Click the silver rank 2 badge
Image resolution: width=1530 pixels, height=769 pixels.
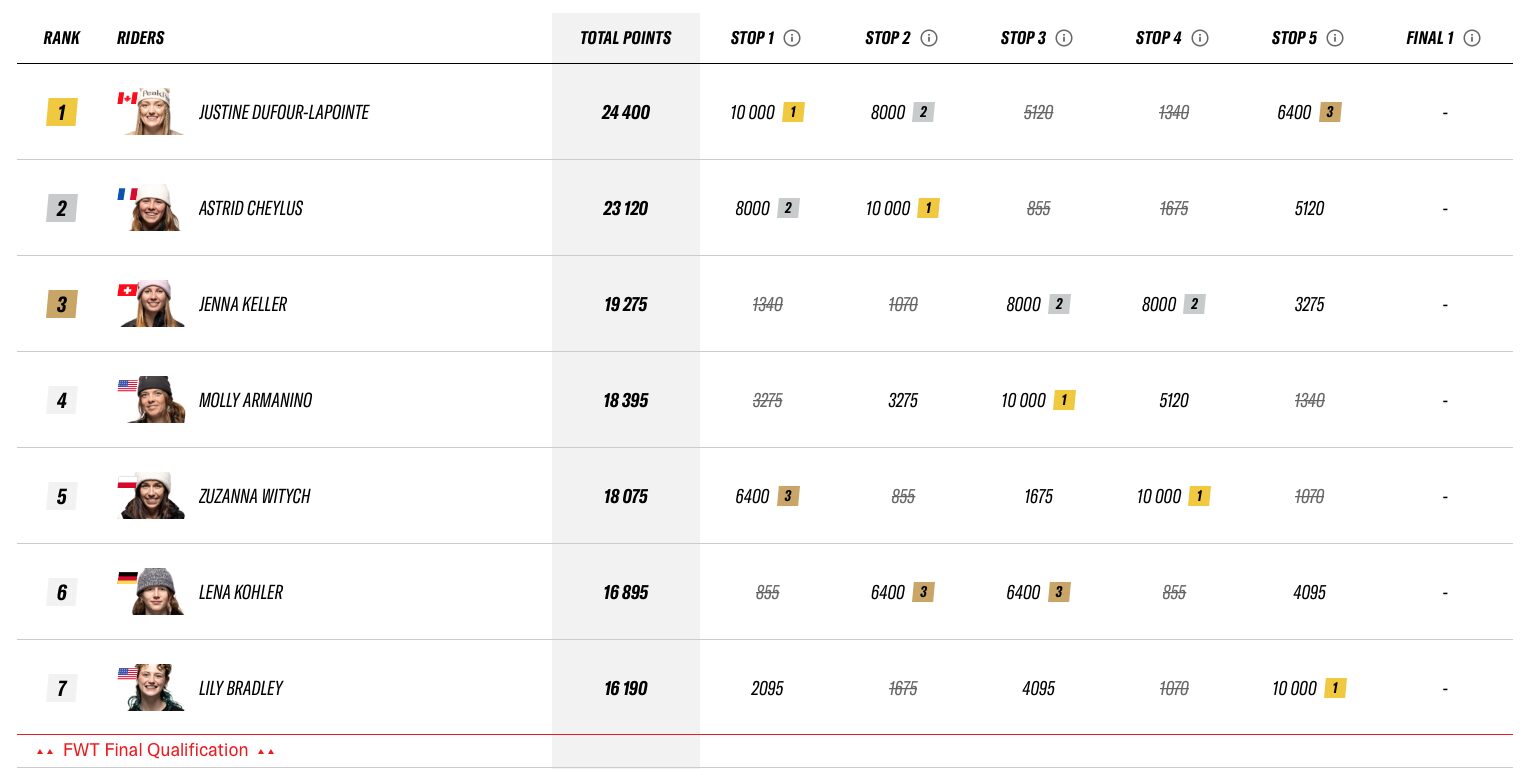pyautogui.click(x=62, y=208)
